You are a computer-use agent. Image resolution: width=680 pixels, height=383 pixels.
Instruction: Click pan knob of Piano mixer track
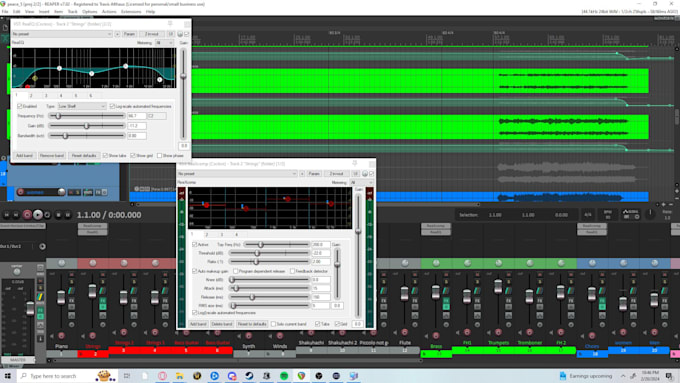(x=62, y=263)
